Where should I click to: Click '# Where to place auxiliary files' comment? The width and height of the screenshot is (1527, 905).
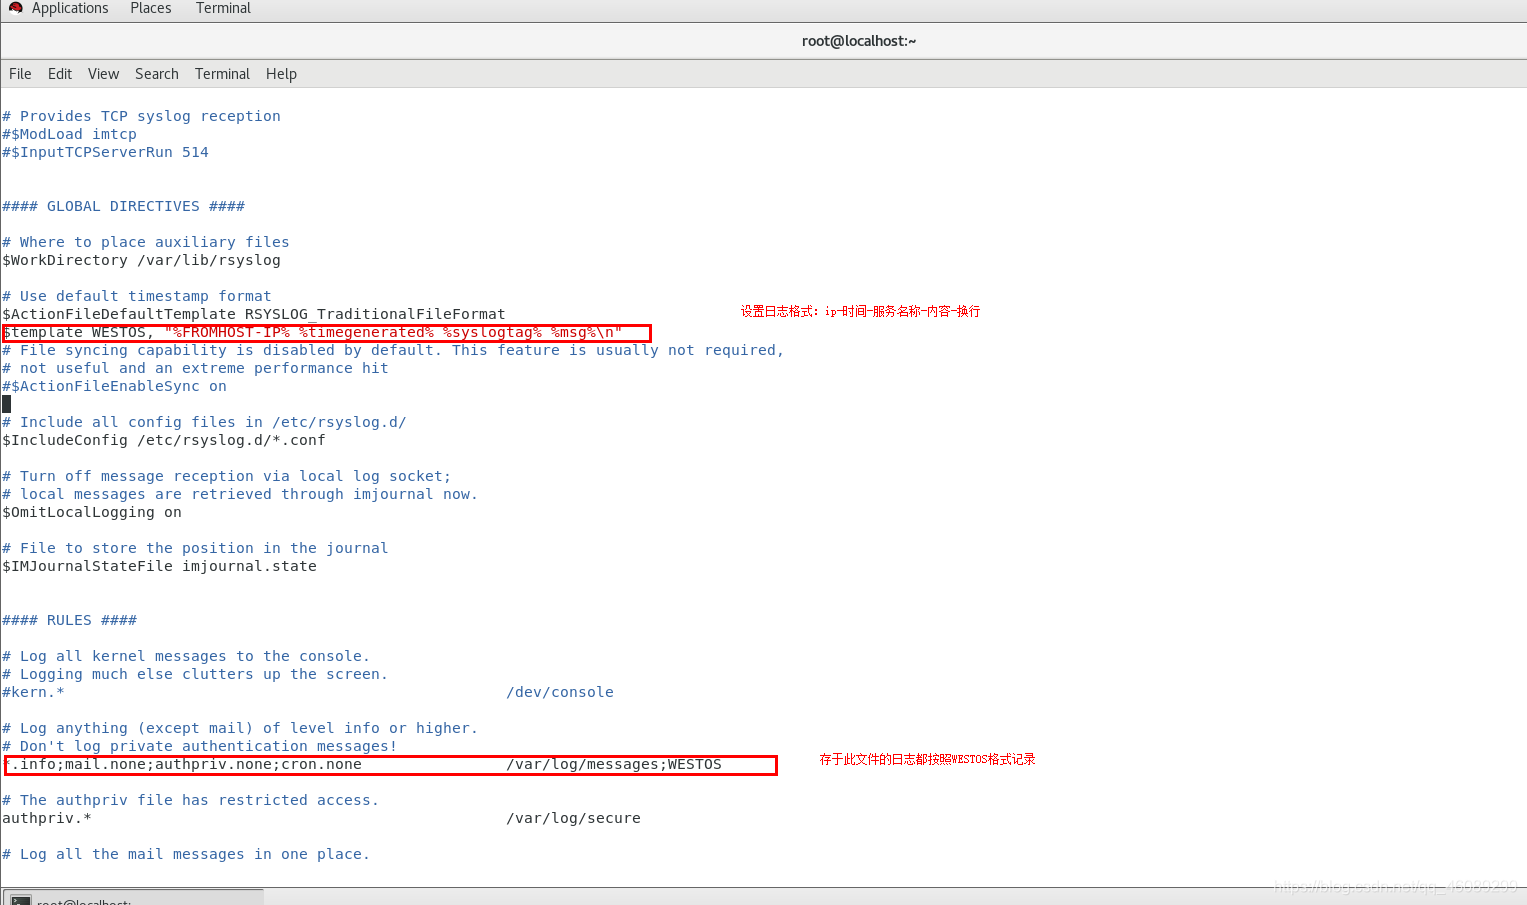click(146, 242)
